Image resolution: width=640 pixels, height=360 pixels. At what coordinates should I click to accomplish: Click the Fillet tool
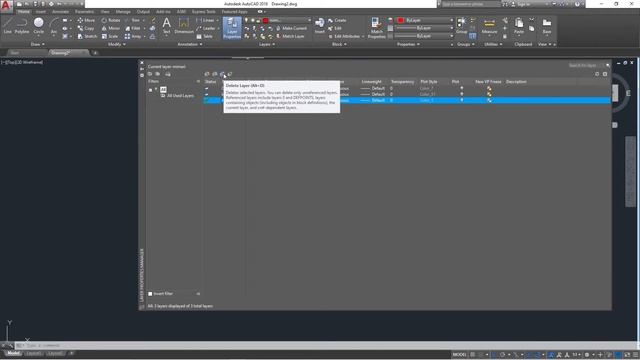[133, 28]
